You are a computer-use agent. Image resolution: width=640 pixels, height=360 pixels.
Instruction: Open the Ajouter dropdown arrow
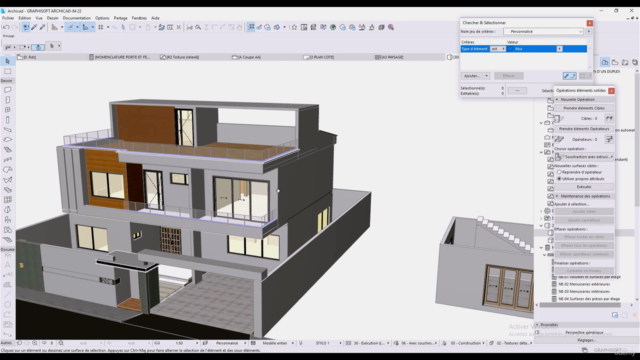(x=486, y=76)
